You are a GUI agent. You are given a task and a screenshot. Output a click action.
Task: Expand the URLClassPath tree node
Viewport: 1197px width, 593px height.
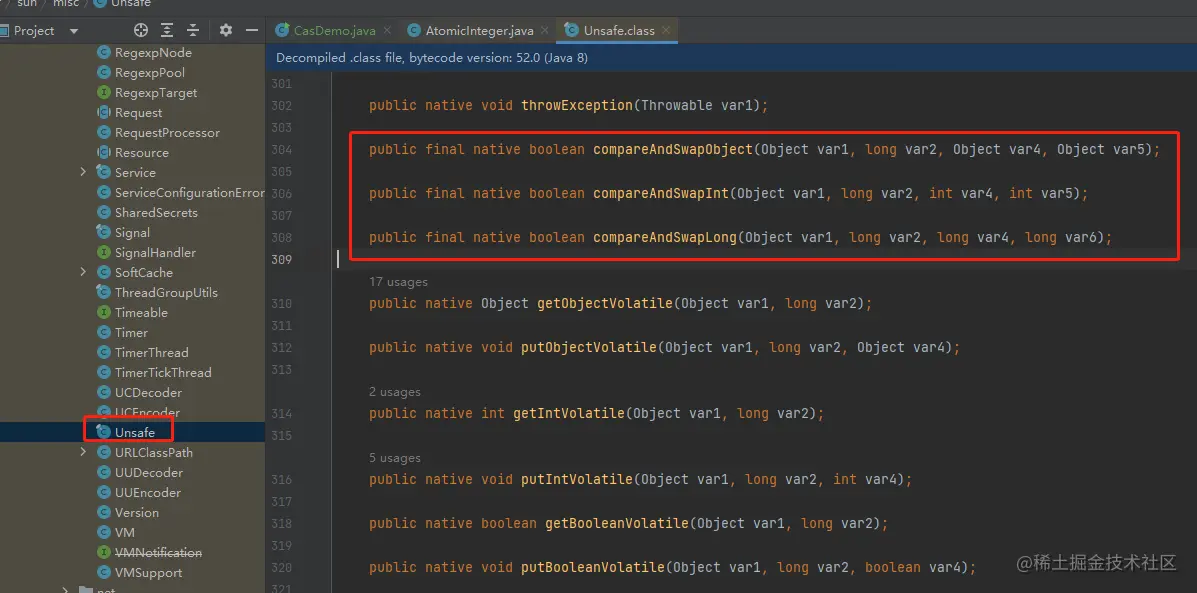point(83,453)
